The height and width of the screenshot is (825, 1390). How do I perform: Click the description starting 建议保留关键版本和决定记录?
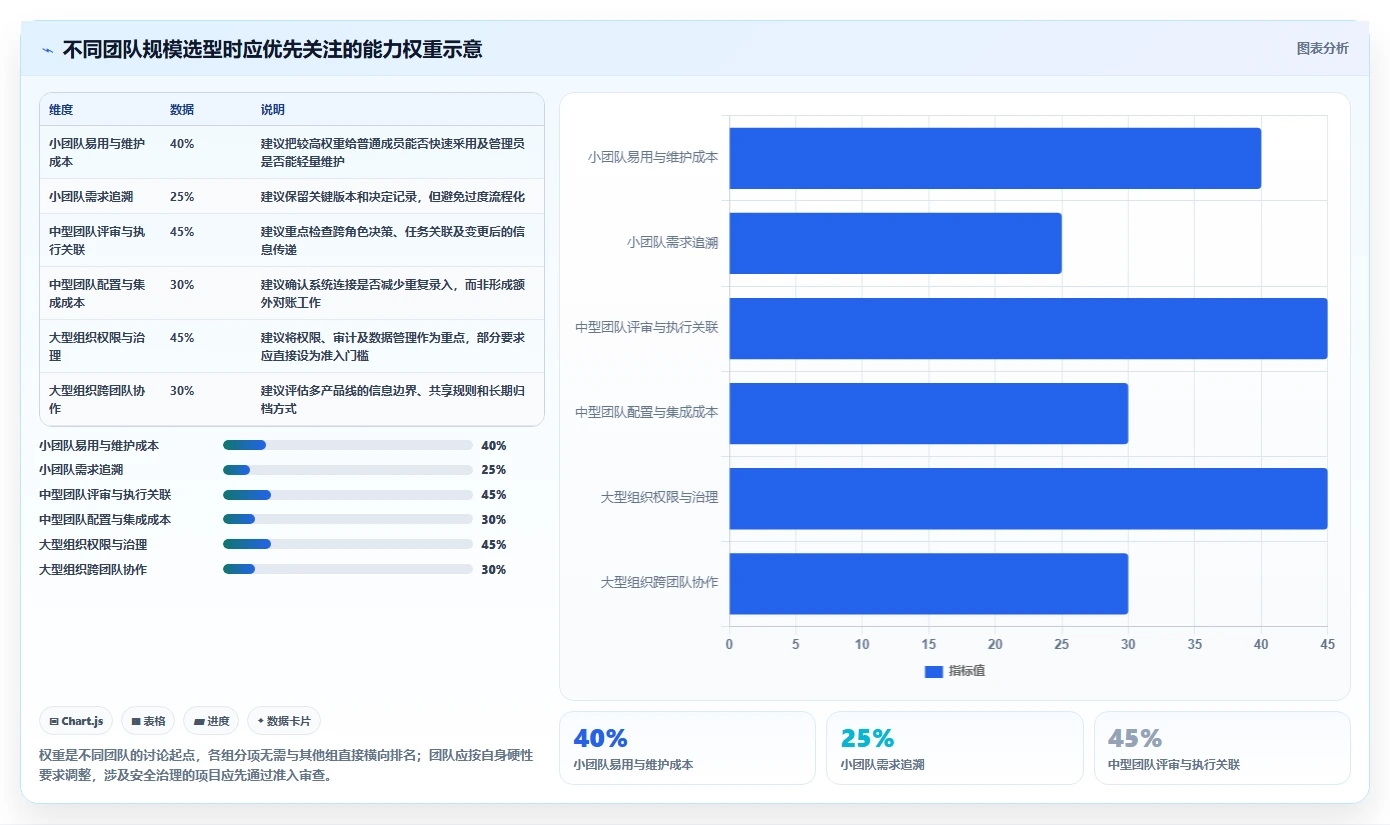coord(393,196)
